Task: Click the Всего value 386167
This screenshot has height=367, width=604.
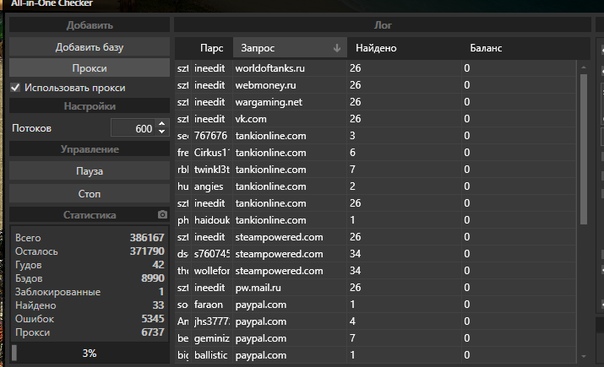Action: coord(147,238)
